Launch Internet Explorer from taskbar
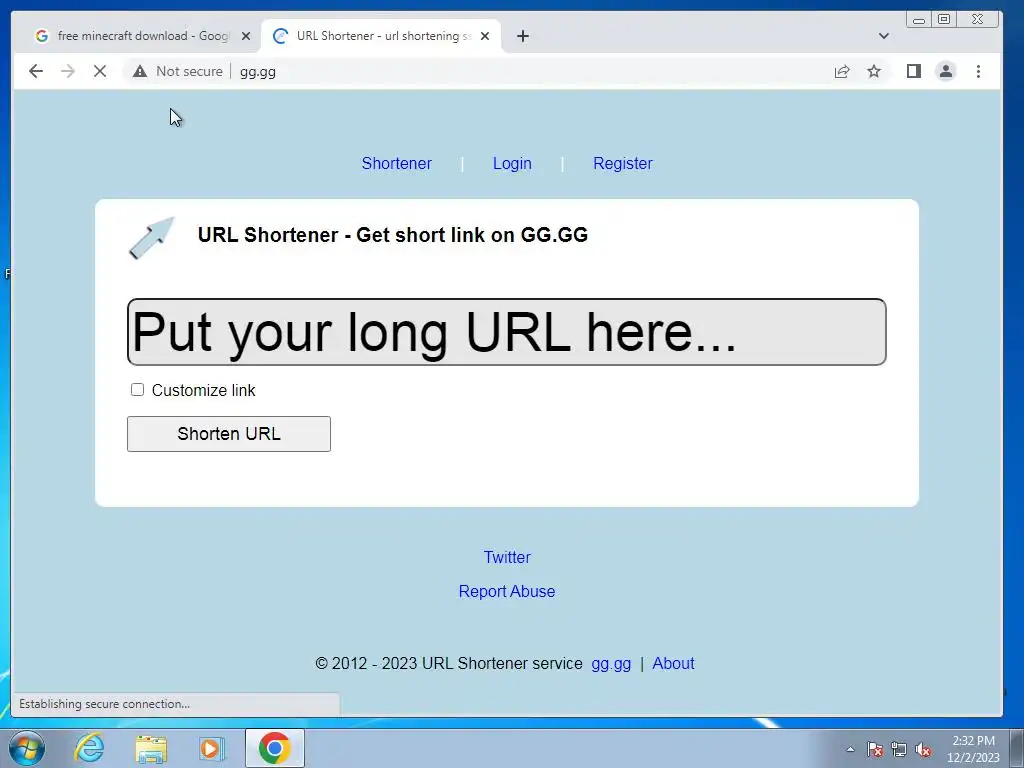 pyautogui.click(x=89, y=748)
